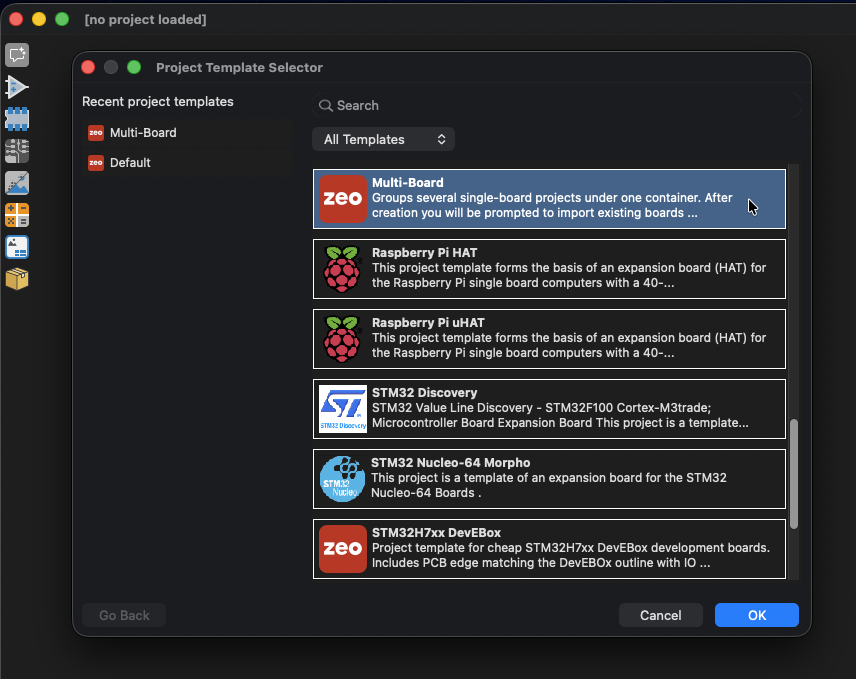The width and height of the screenshot is (856, 679).
Task: Click the Cancel button
Action: 661,615
